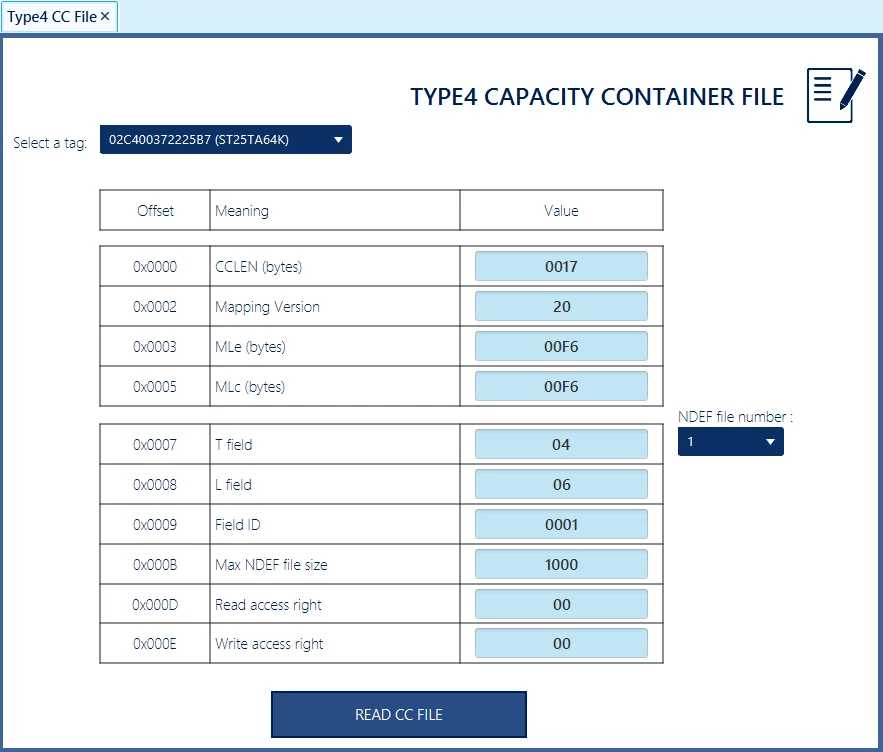The height and width of the screenshot is (752, 883).
Task: Close the Type4 CC File tab
Action: click(x=105, y=16)
